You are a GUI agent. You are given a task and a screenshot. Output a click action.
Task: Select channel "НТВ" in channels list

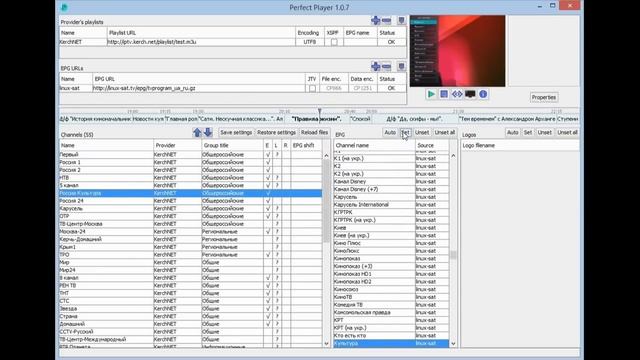point(190,178)
